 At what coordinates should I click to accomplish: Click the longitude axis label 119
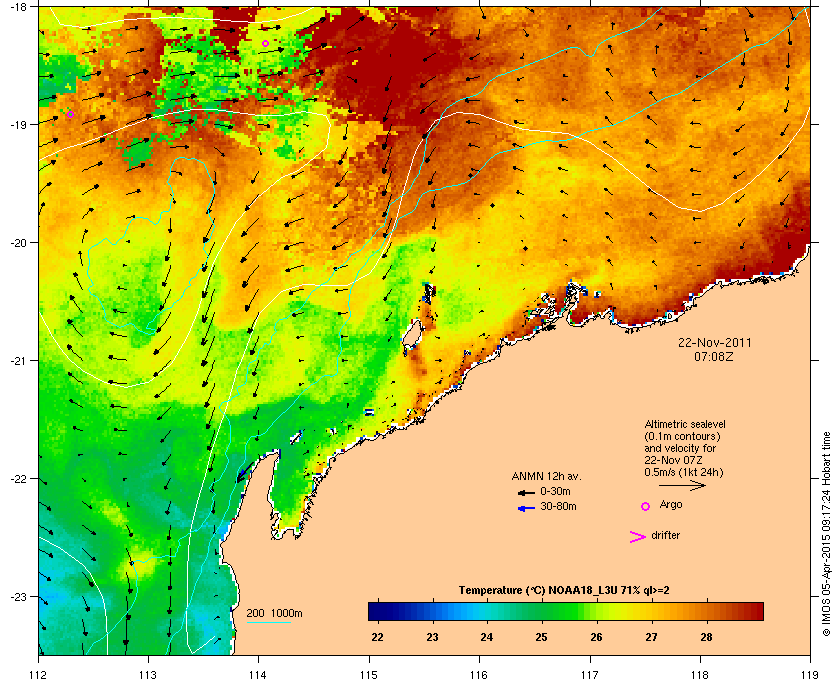[811, 674]
